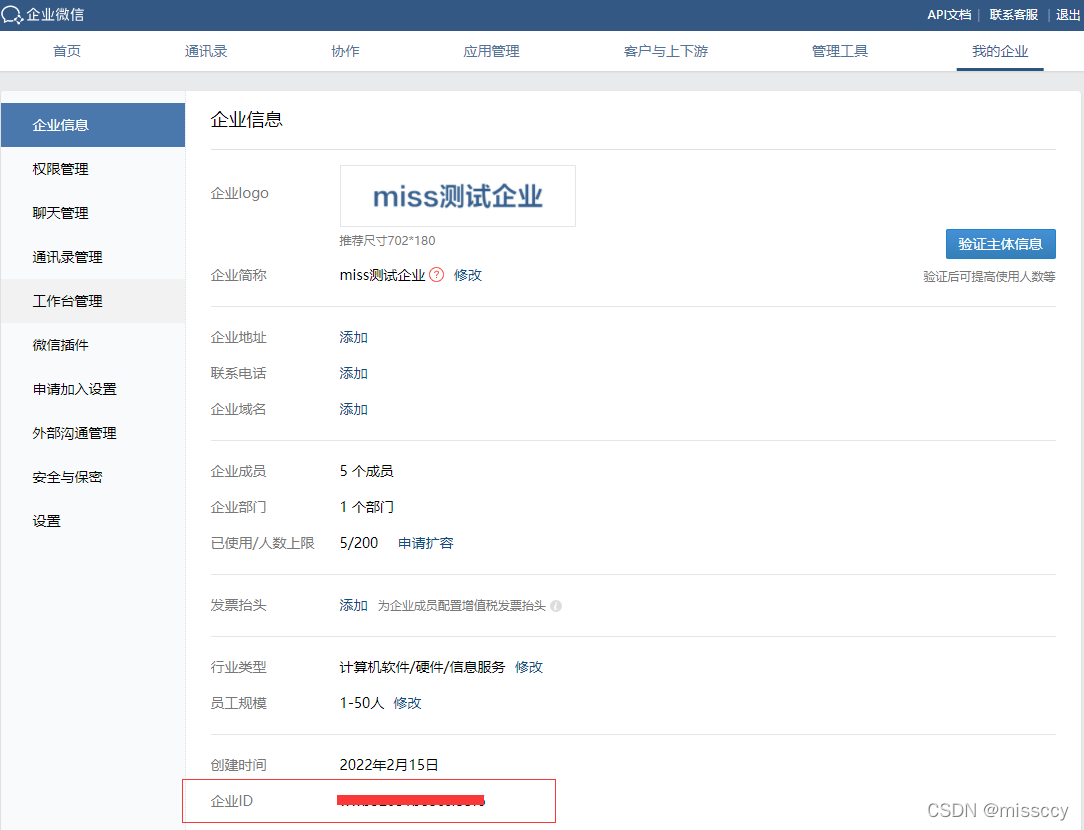Click 修改 next to 员工规模
The image size is (1084, 830).
(407, 703)
